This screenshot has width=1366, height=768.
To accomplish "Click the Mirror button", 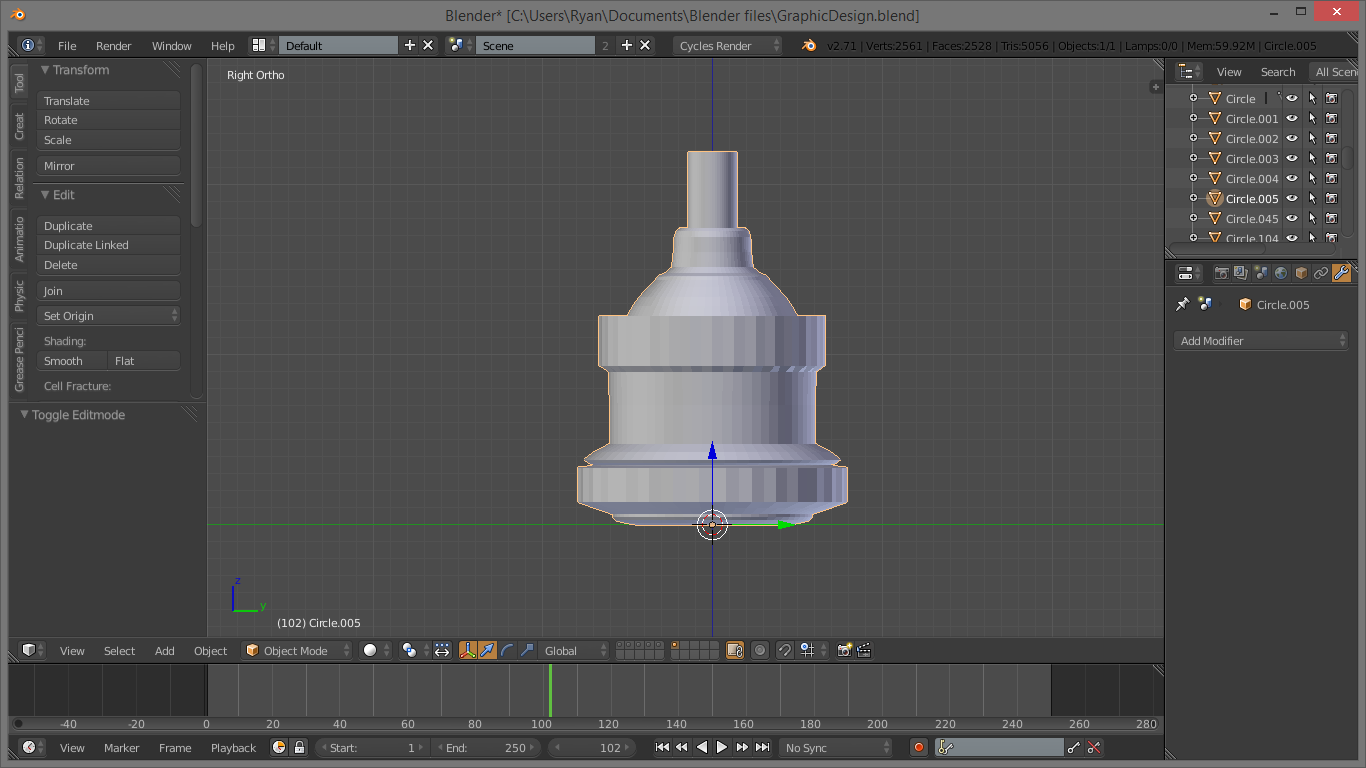I will (108, 166).
